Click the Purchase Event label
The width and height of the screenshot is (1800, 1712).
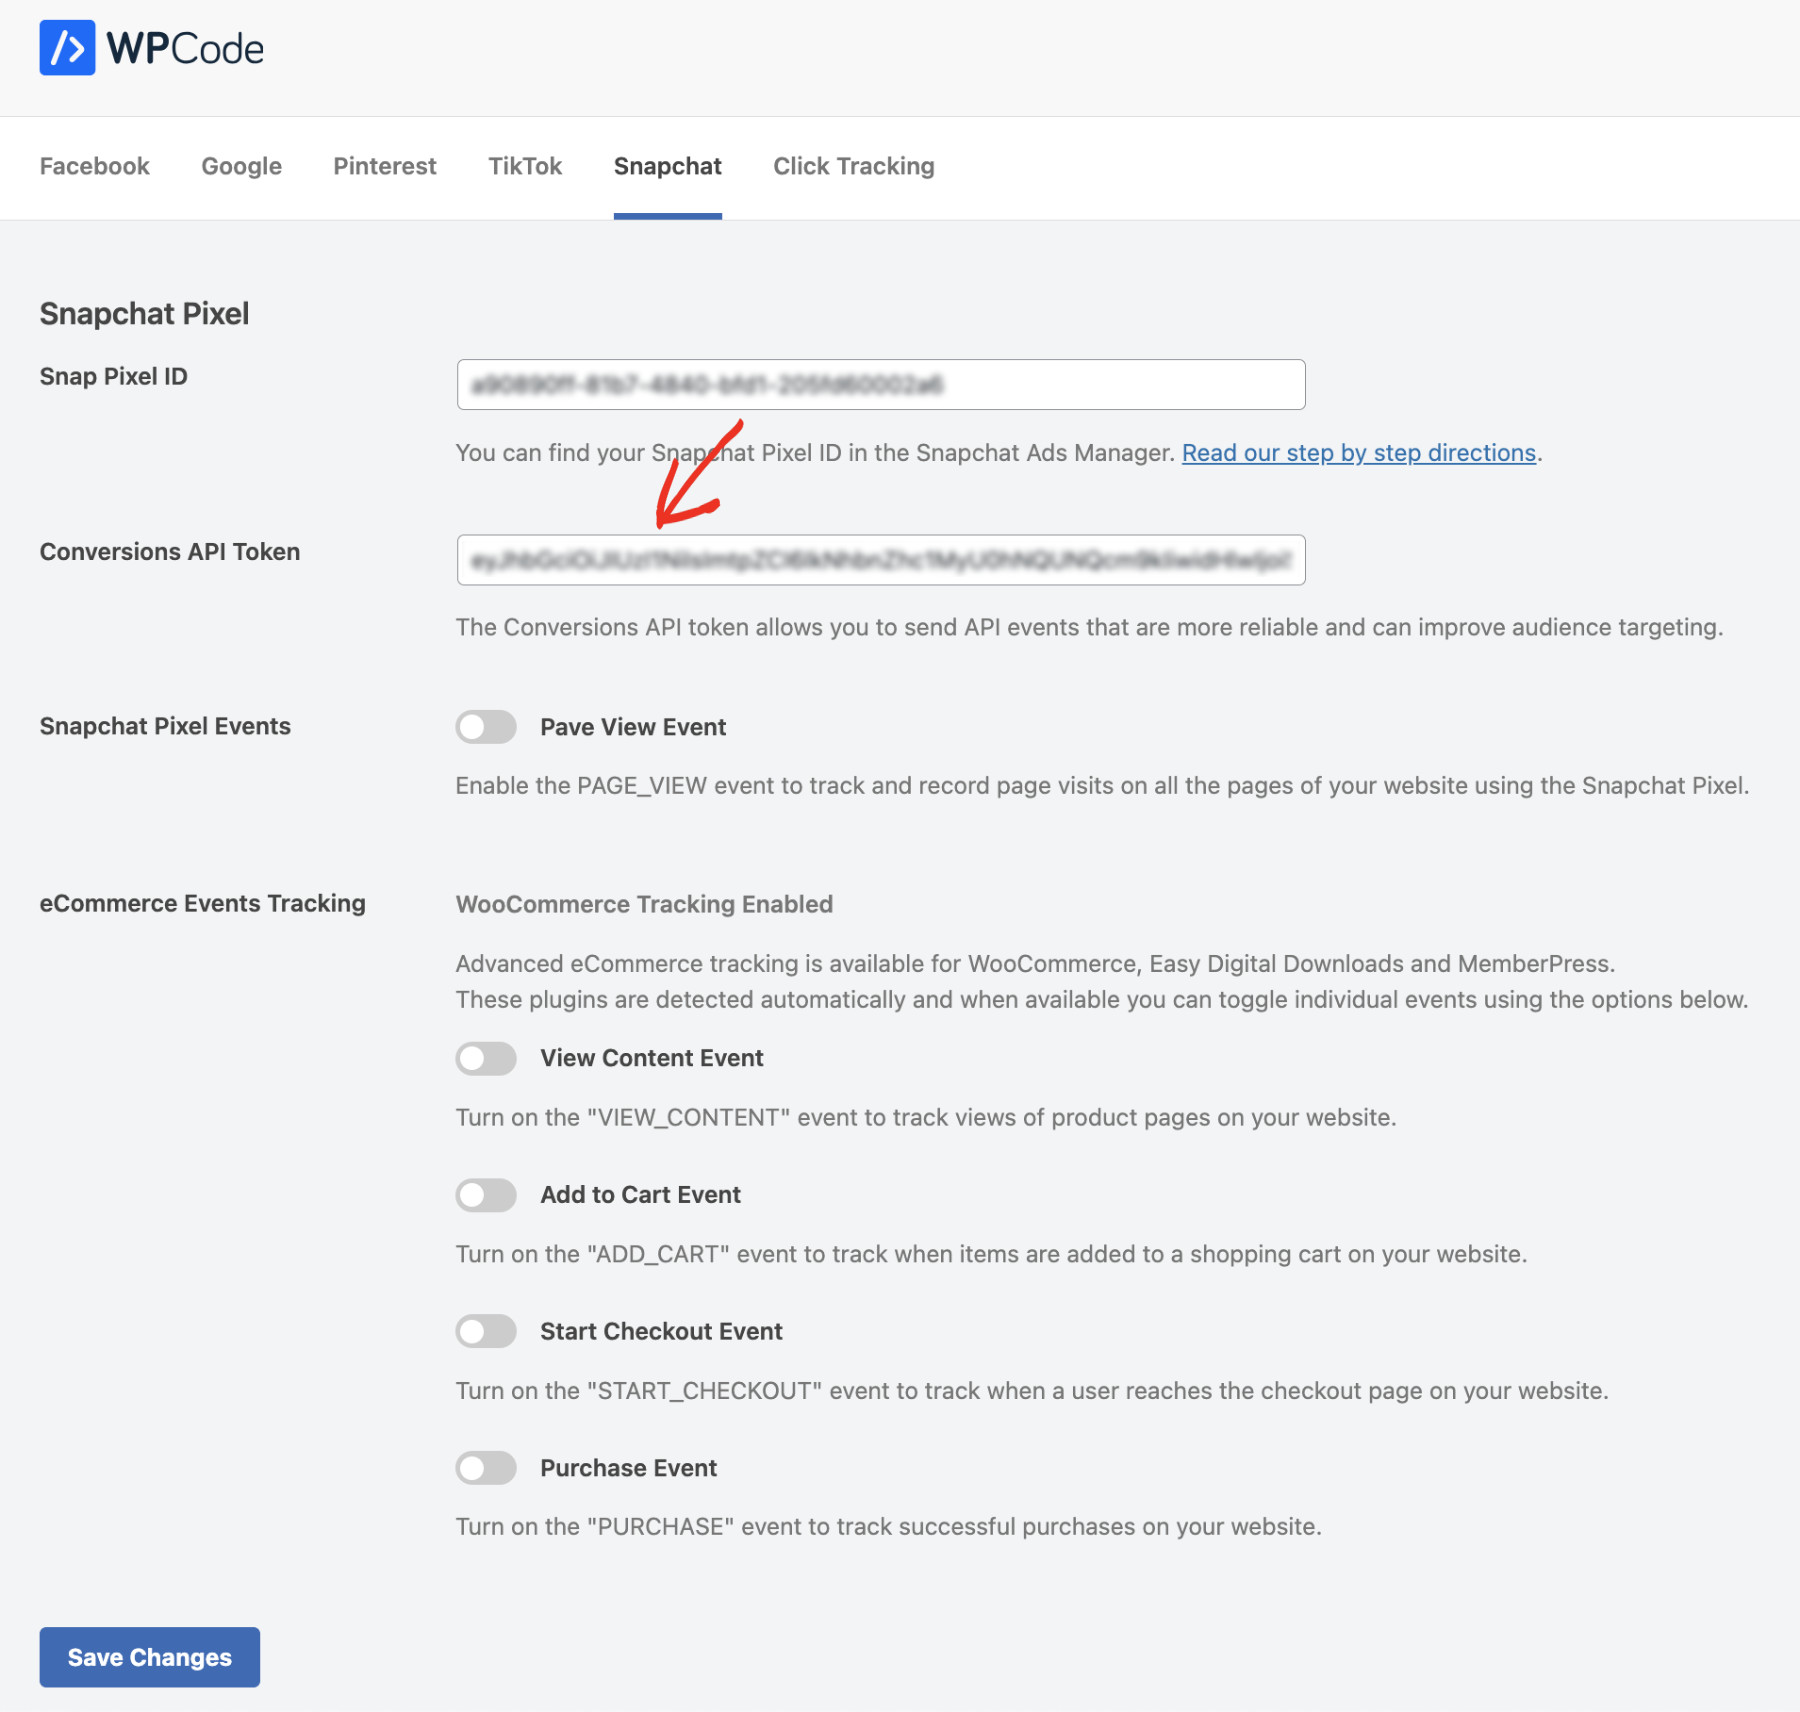(x=629, y=1468)
